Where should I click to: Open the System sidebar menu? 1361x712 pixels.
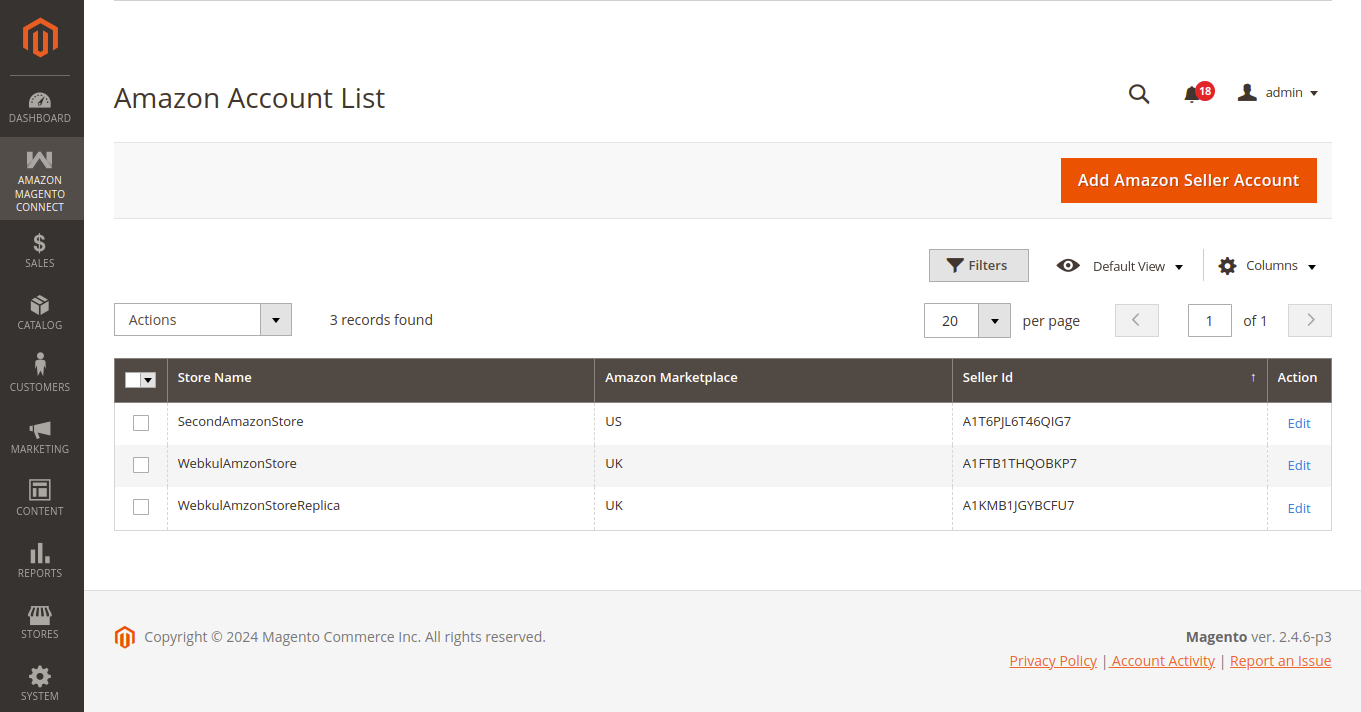coord(41,684)
